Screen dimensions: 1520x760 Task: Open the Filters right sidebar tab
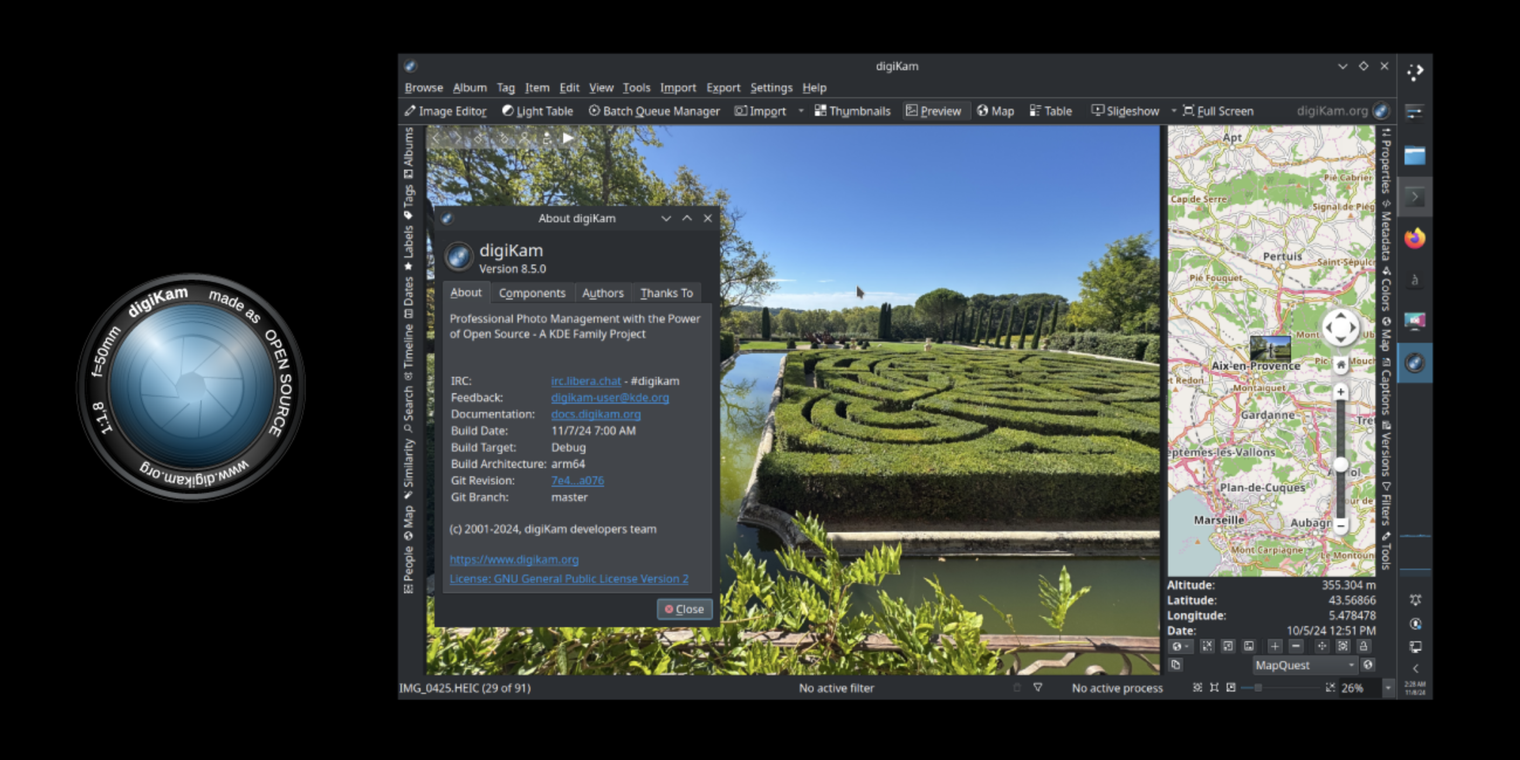1386,503
